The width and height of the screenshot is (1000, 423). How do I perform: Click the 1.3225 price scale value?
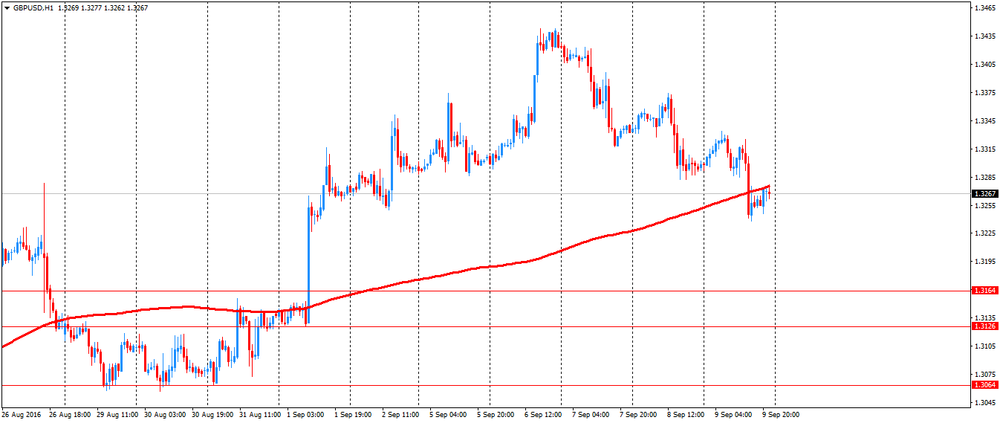[983, 233]
